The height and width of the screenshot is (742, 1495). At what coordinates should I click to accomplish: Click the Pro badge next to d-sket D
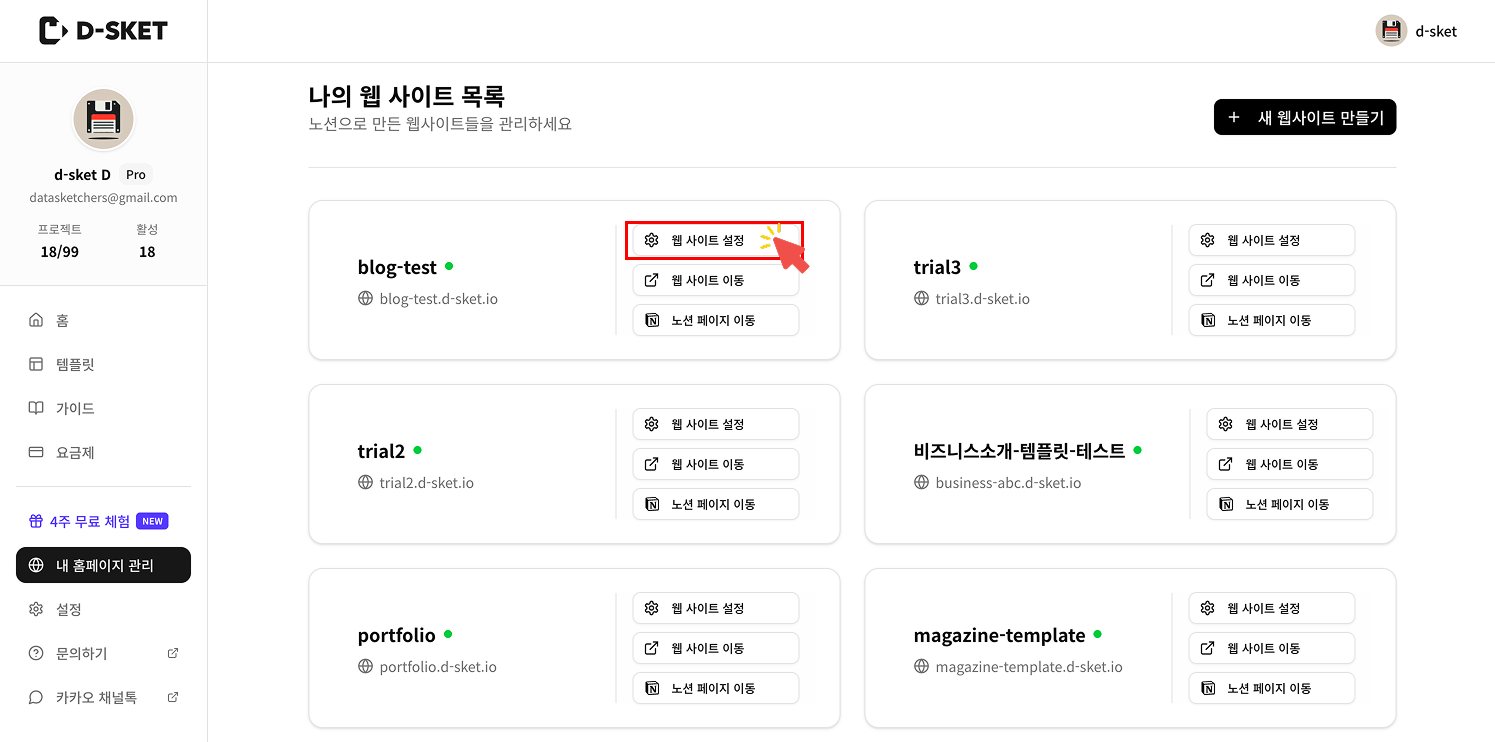(x=136, y=174)
